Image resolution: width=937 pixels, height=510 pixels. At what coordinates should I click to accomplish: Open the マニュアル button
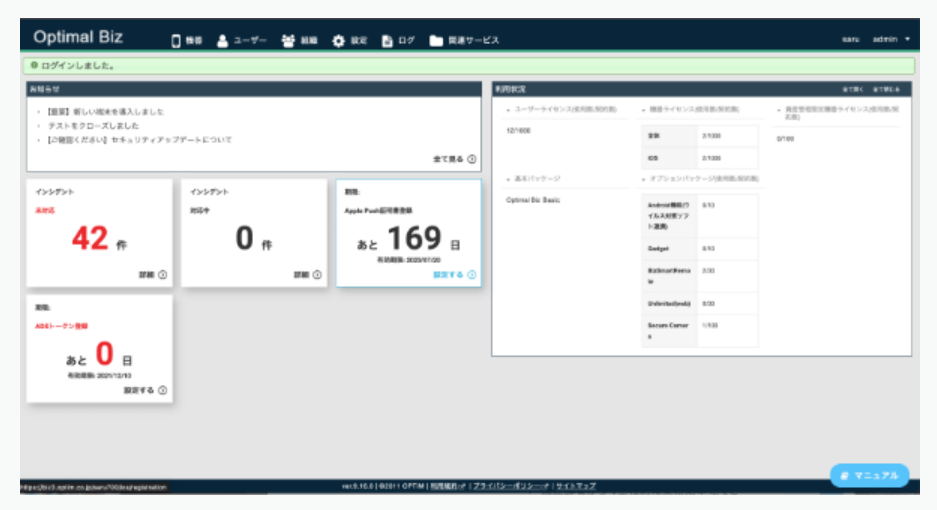click(x=870, y=475)
